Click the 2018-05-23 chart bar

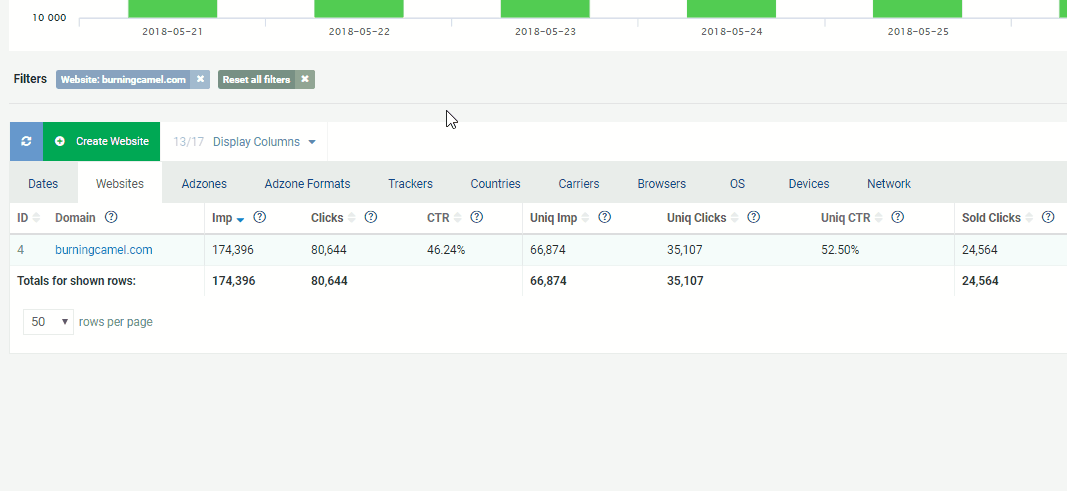(545, 9)
